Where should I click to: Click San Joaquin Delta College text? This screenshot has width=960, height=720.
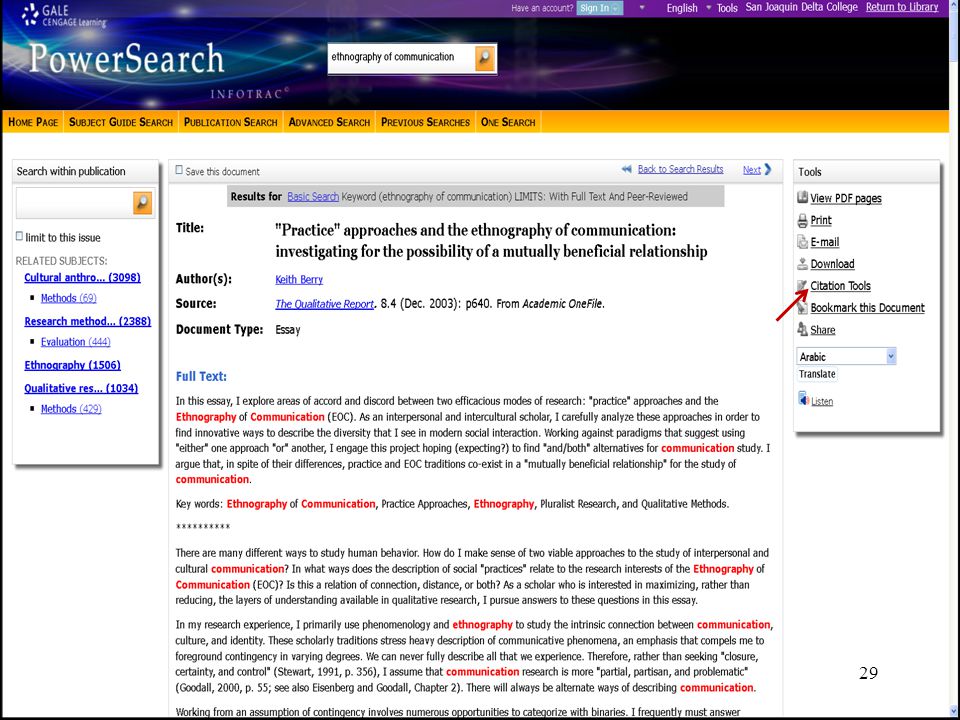[x=801, y=7]
